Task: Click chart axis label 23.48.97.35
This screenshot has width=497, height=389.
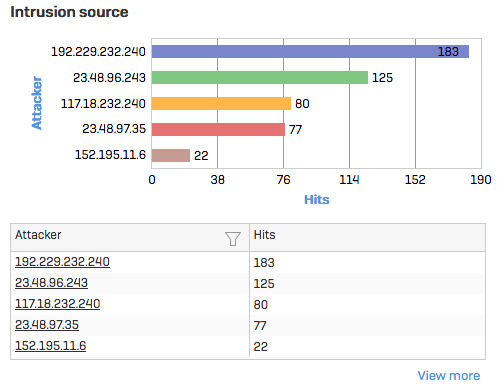Action: 114,129
